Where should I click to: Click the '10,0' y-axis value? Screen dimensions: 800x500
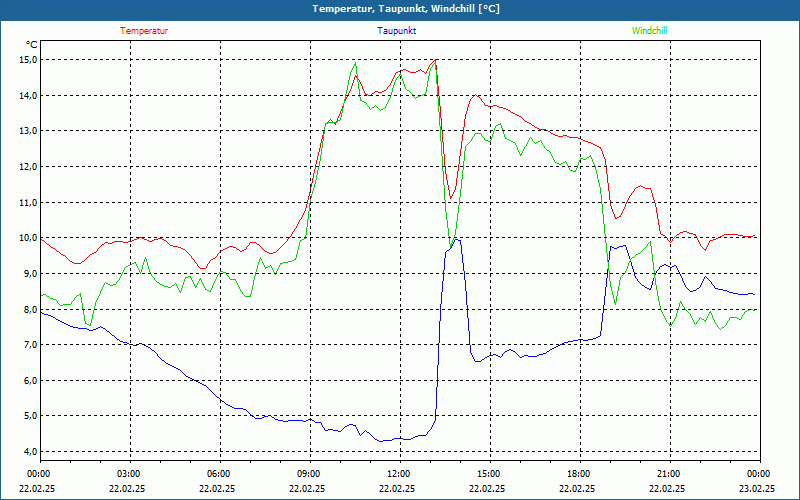[29, 238]
